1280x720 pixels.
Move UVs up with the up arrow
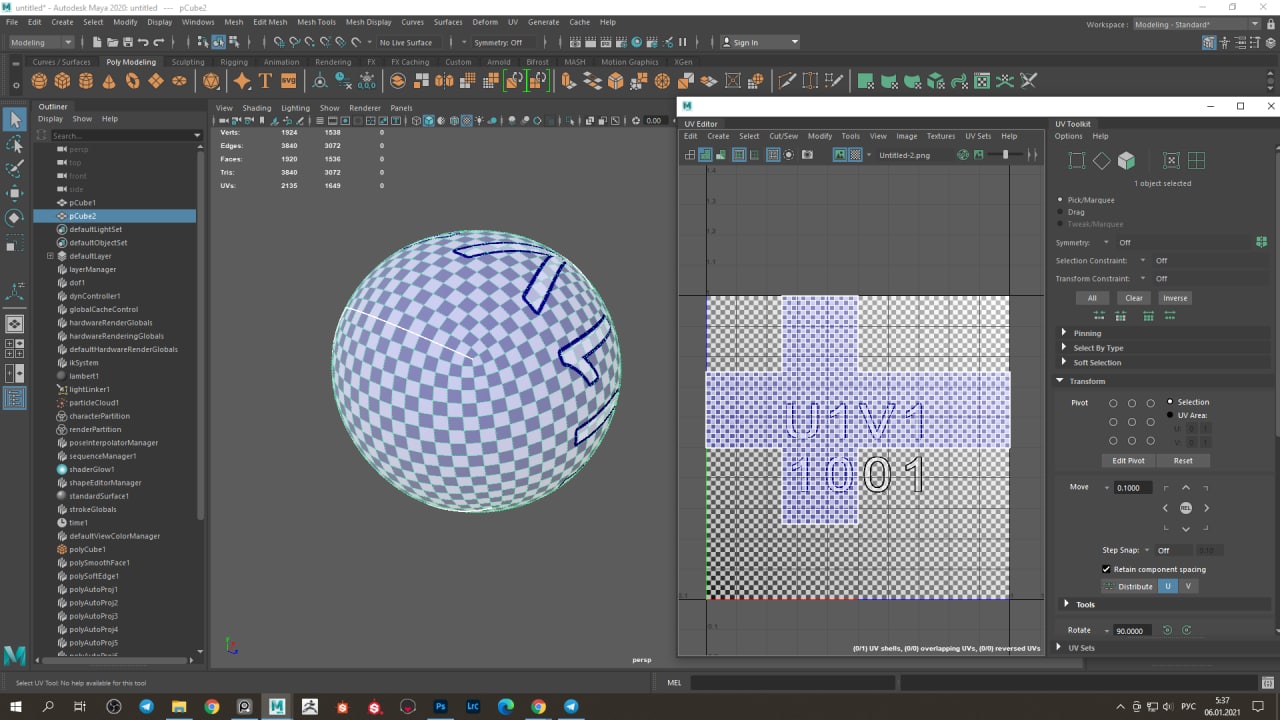pos(1186,488)
